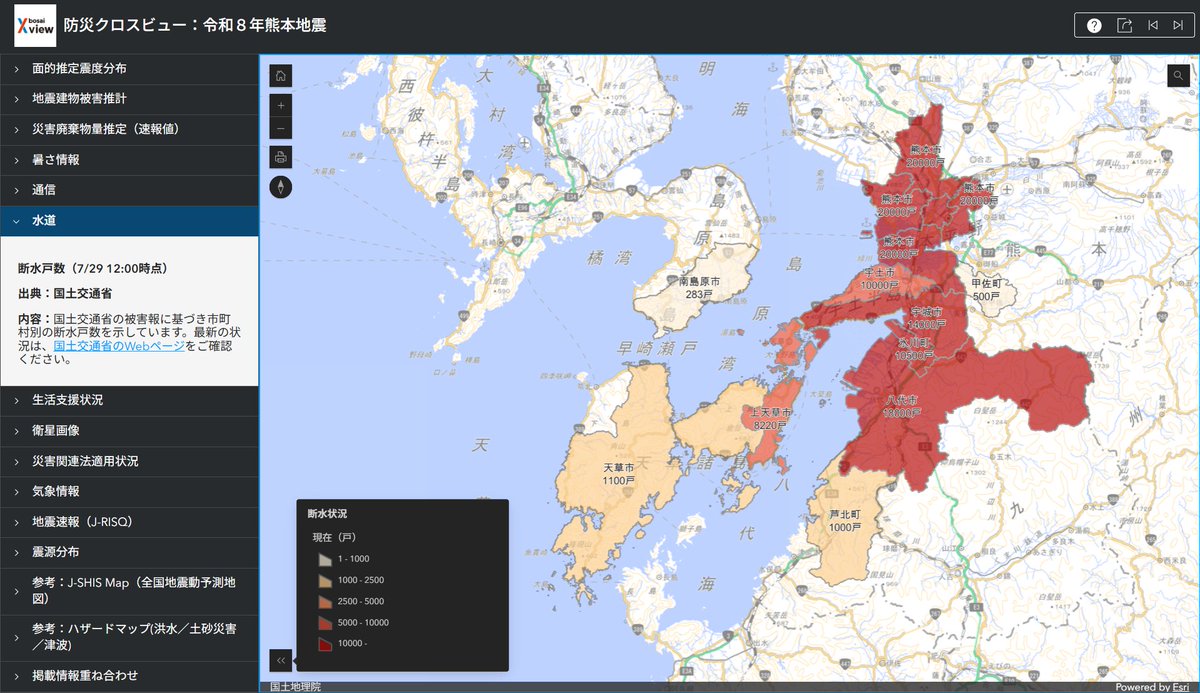Click the share icon in header
Screen dimensions: 1200x693
(1124, 26)
